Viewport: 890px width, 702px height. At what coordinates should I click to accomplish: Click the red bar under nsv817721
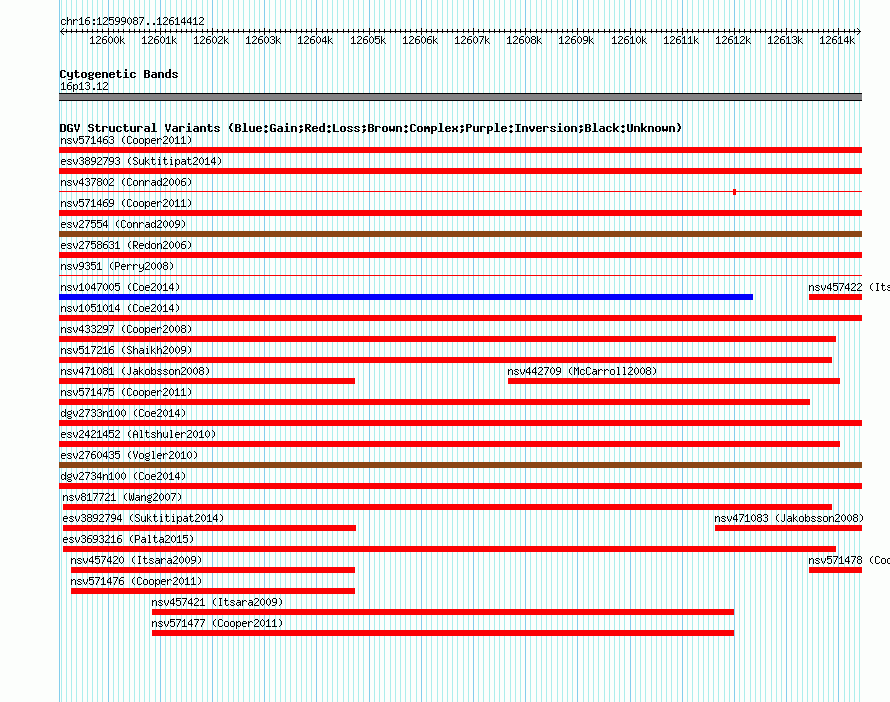pyautogui.click(x=447, y=507)
